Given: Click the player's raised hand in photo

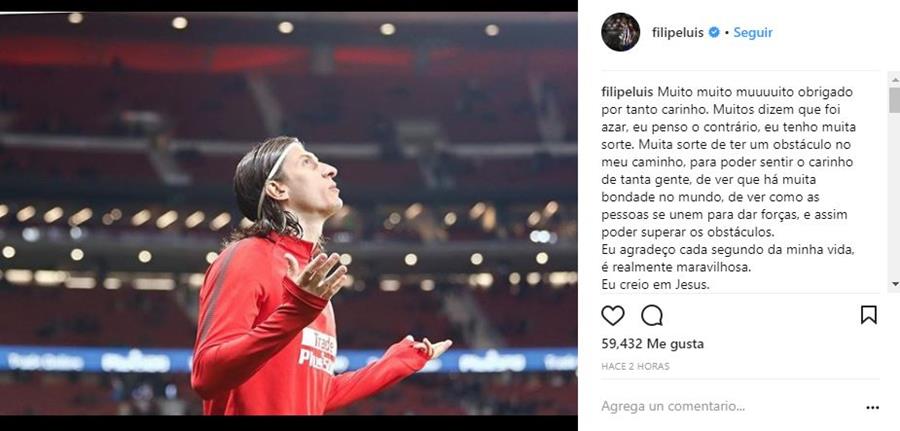Looking at the screenshot, I should tap(316, 275).
